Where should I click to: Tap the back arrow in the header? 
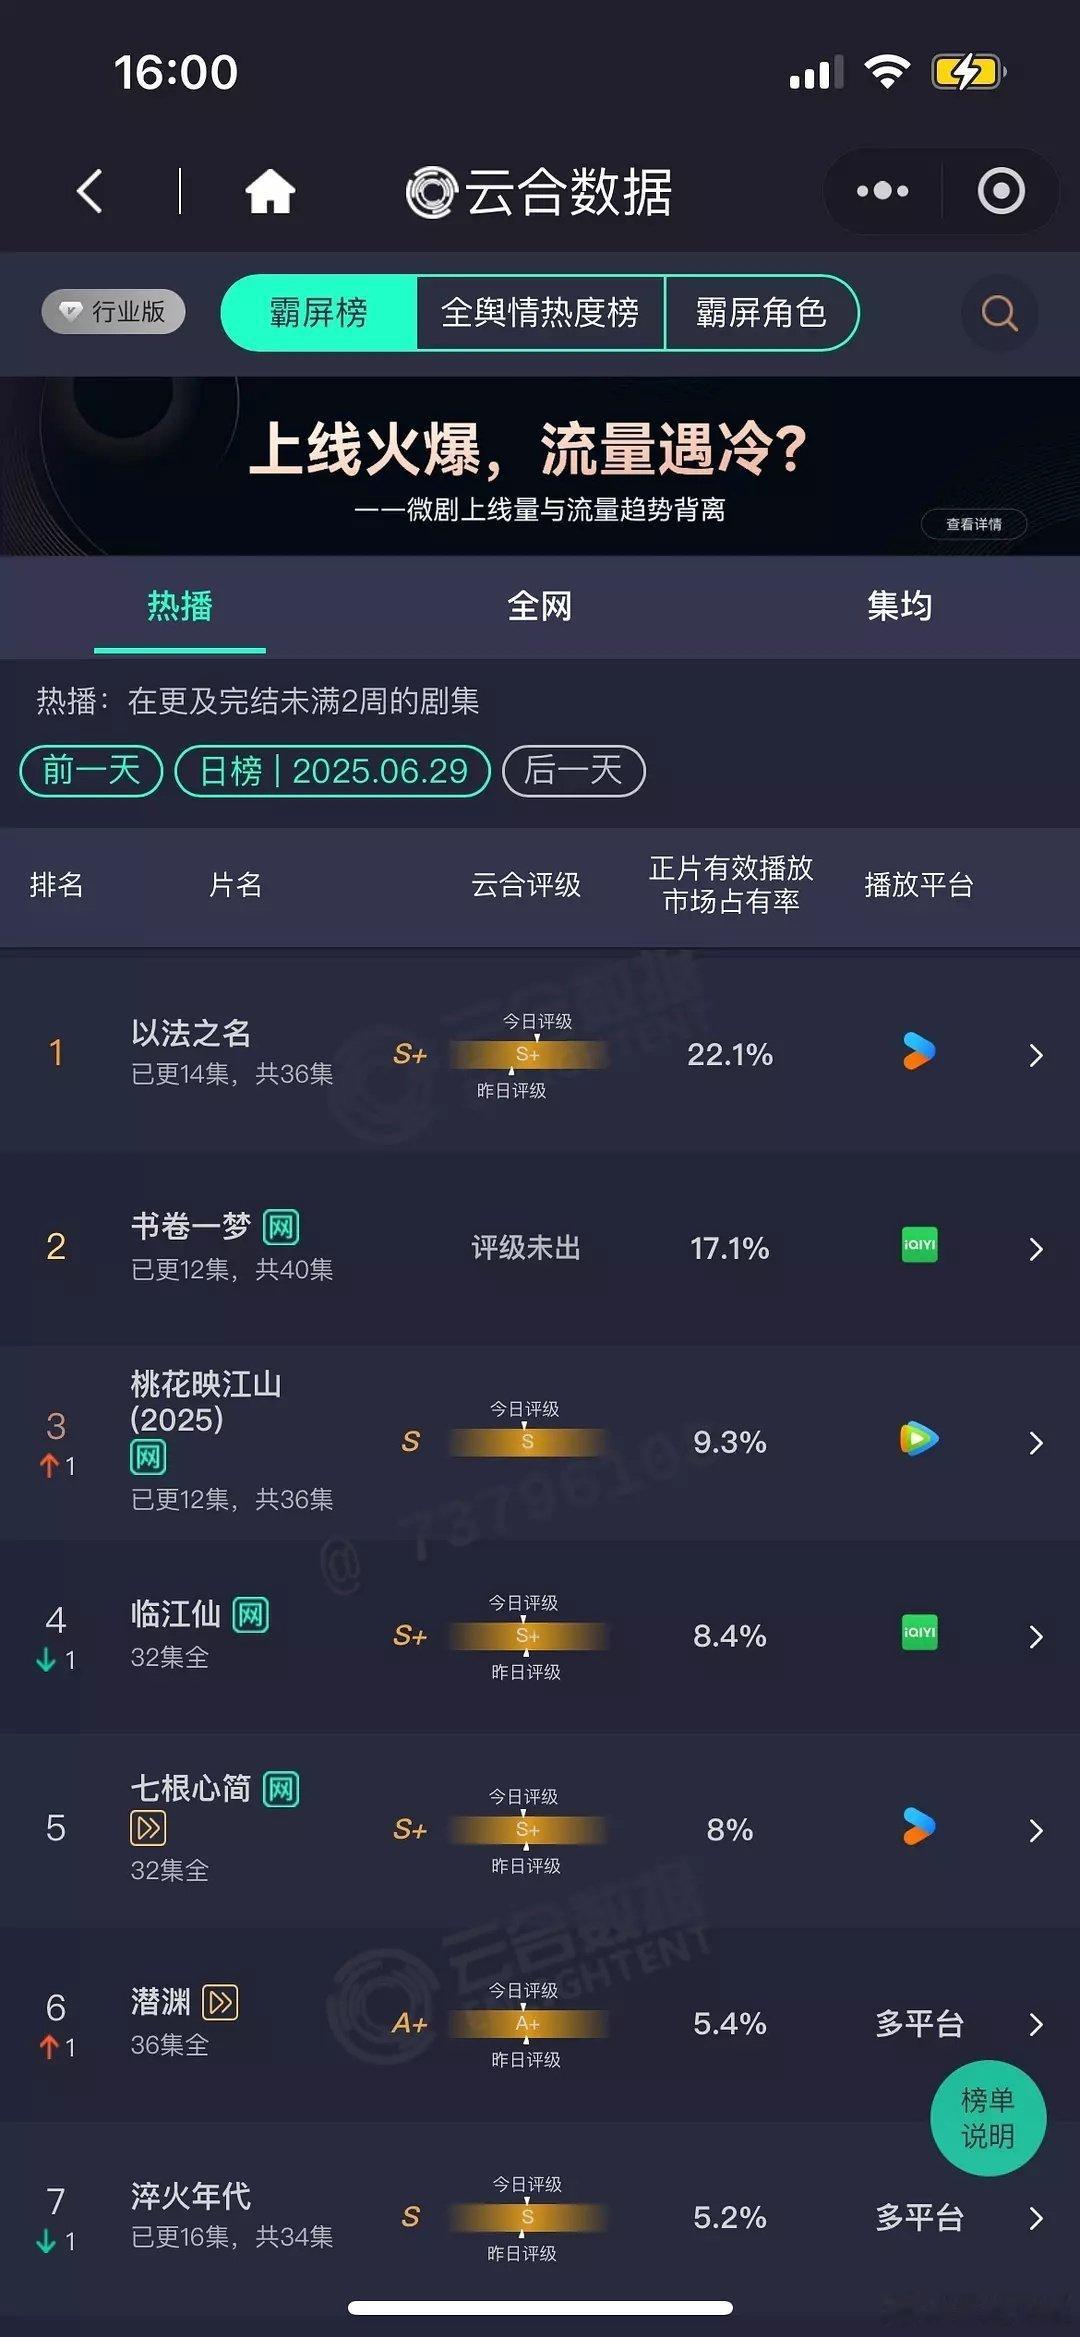tap(90, 190)
